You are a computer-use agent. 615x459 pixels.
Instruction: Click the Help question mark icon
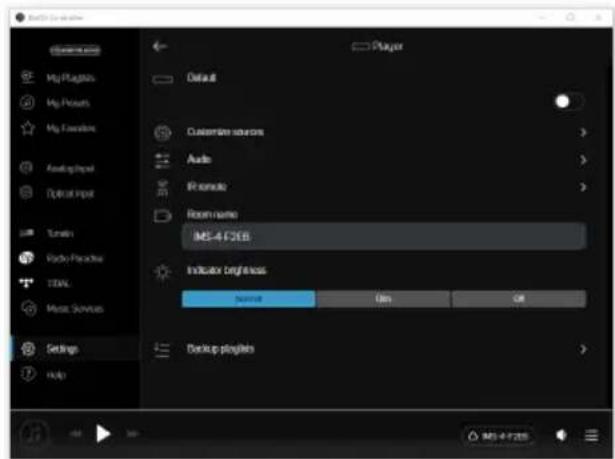[x=28, y=374]
